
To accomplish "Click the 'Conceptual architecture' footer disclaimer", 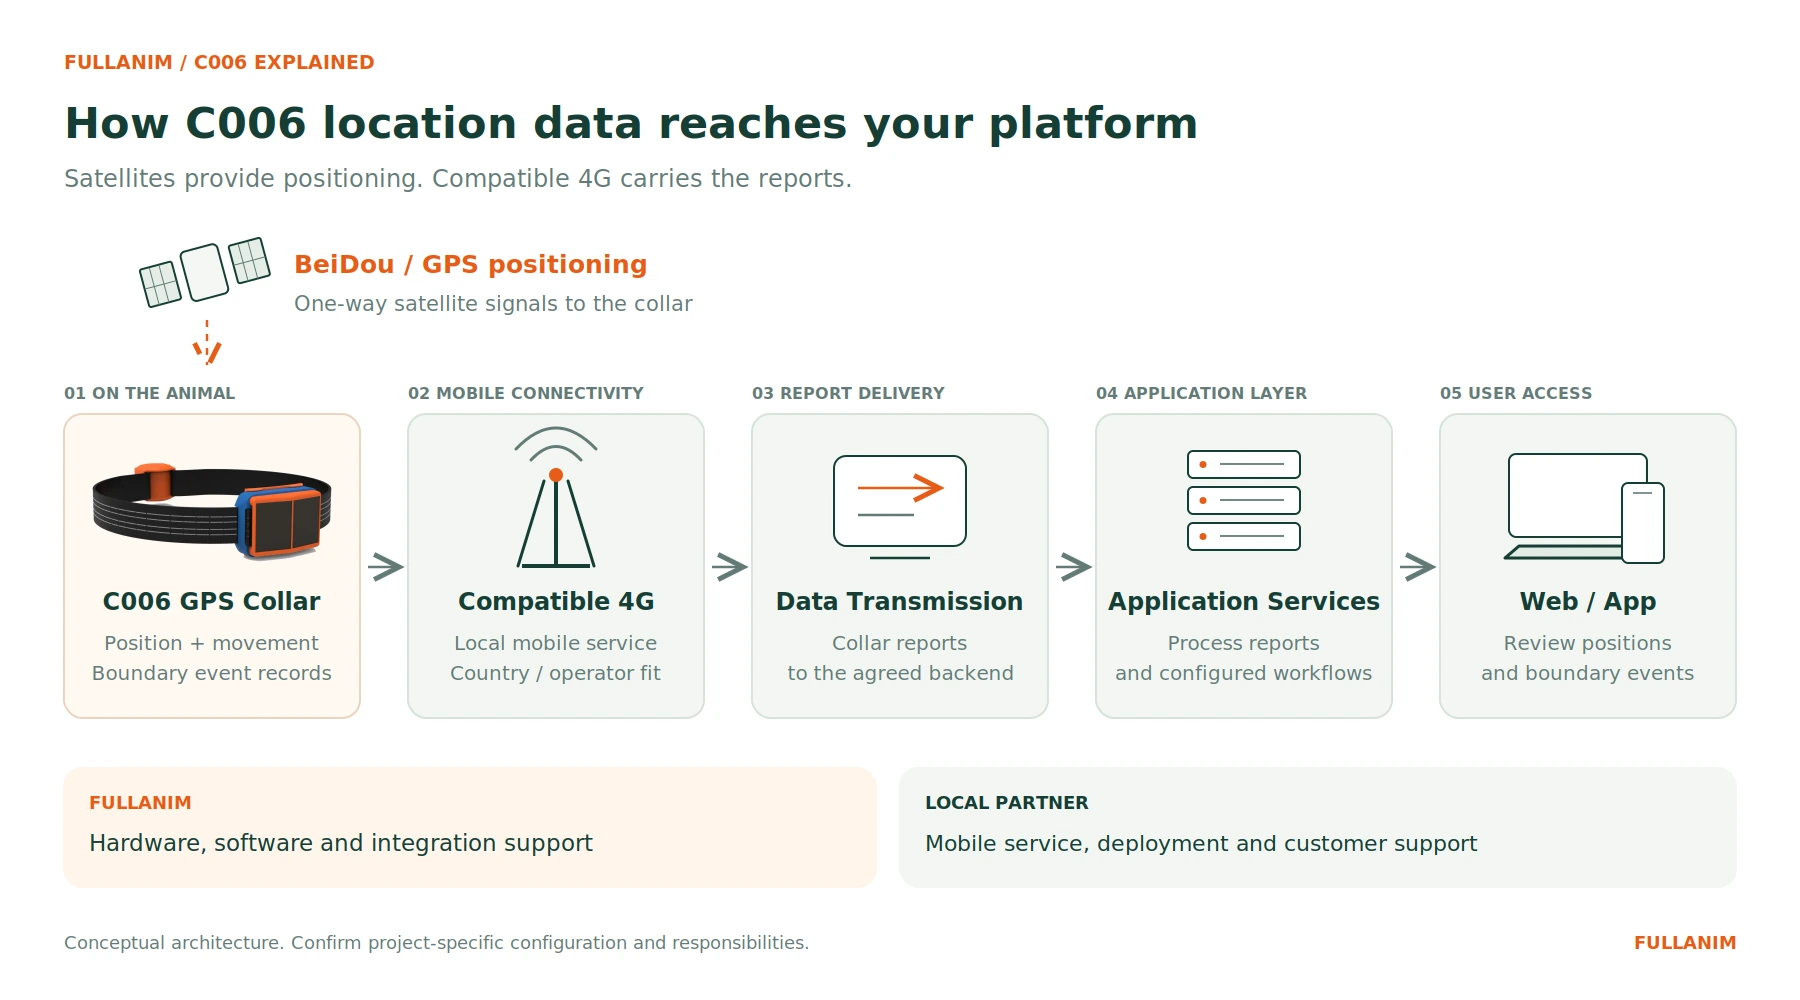I will click(x=437, y=943).
